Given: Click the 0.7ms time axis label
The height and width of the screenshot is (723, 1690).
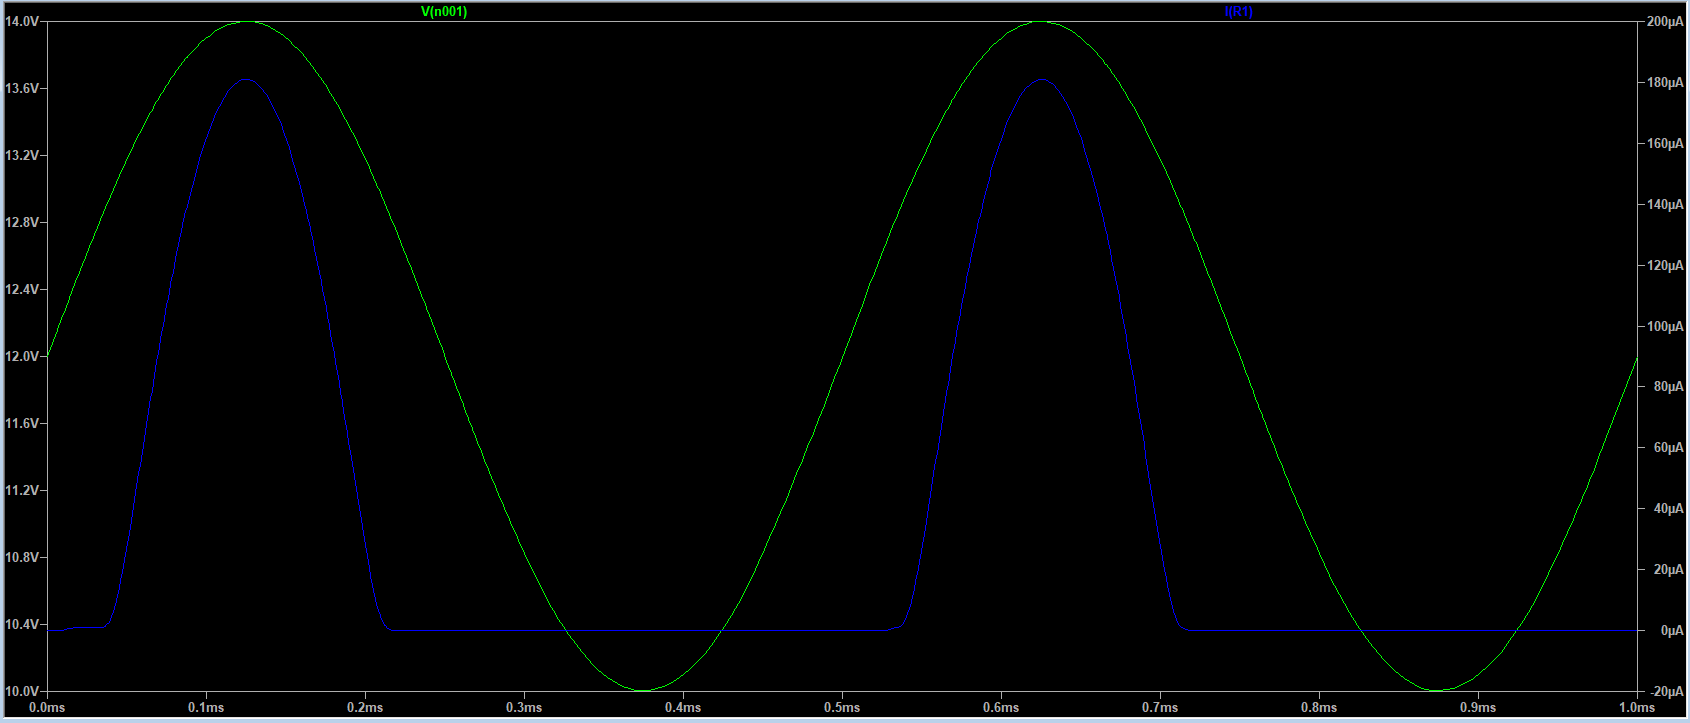Looking at the screenshot, I should [x=1160, y=708].
